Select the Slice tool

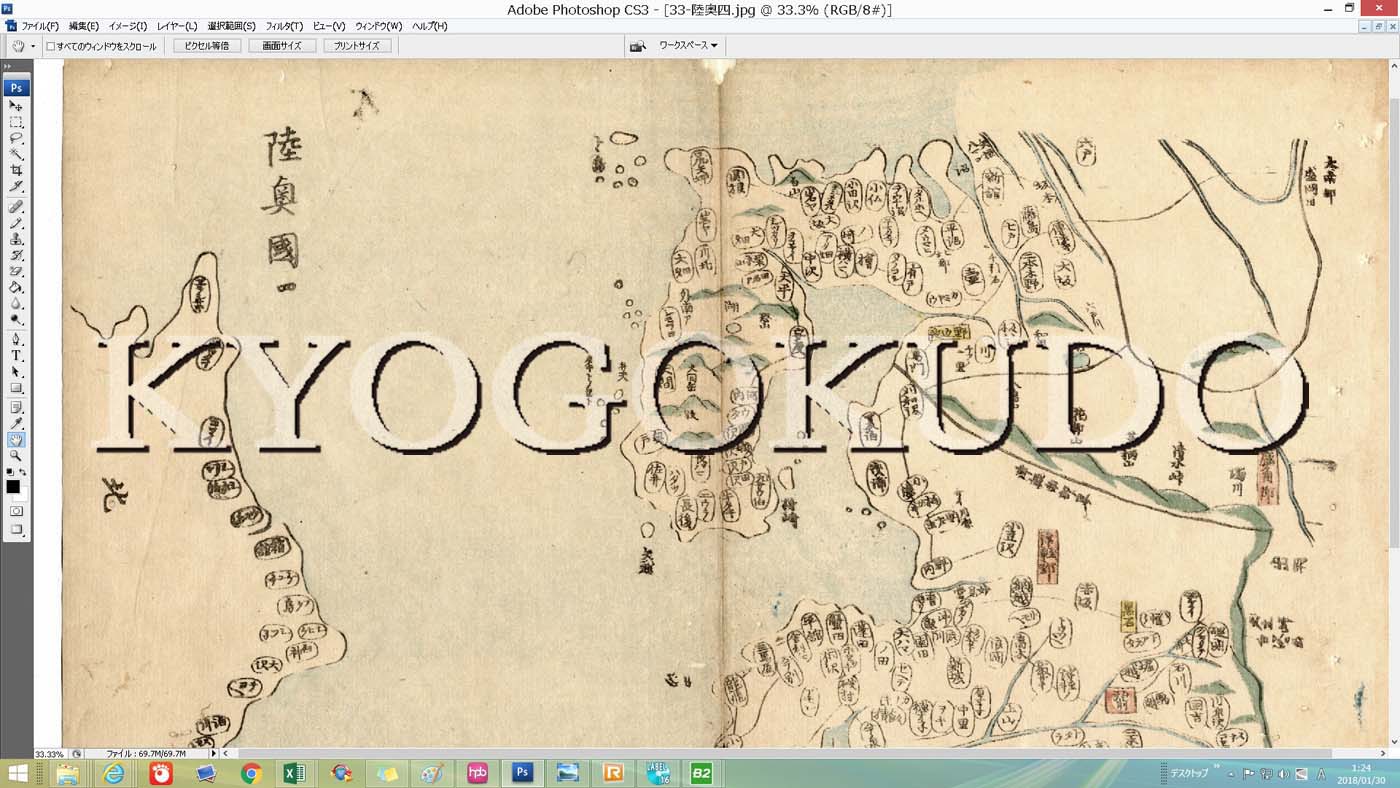16,186
